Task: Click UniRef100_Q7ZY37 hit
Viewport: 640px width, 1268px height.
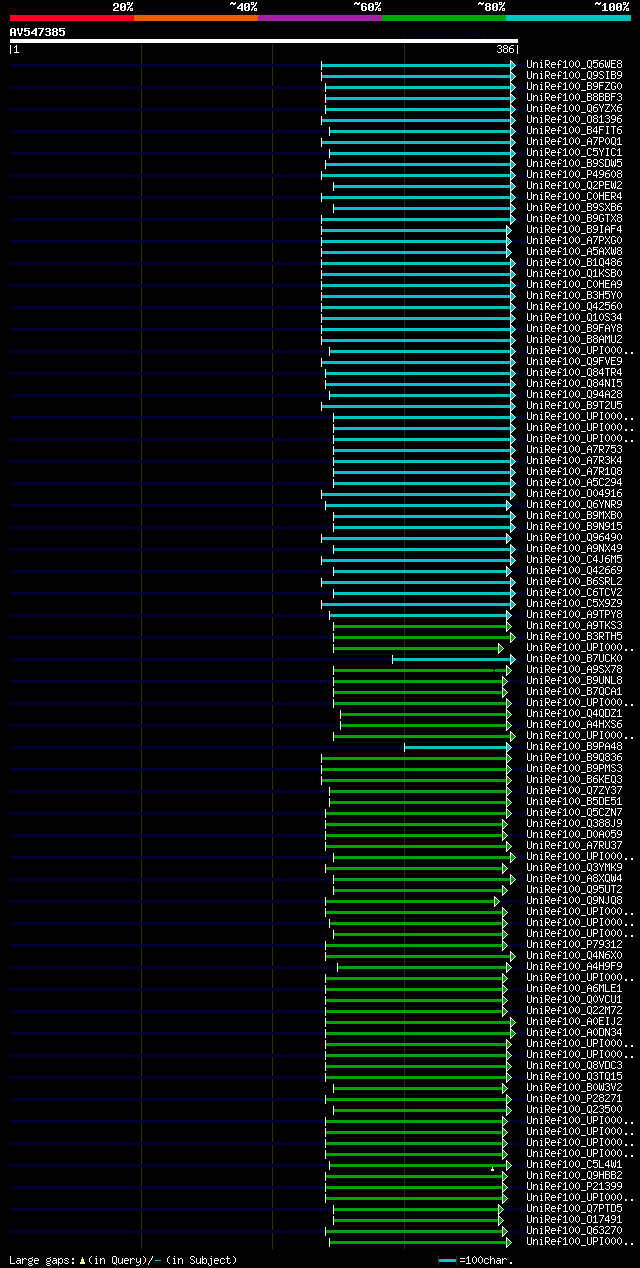Action: (x=575, y=790)
